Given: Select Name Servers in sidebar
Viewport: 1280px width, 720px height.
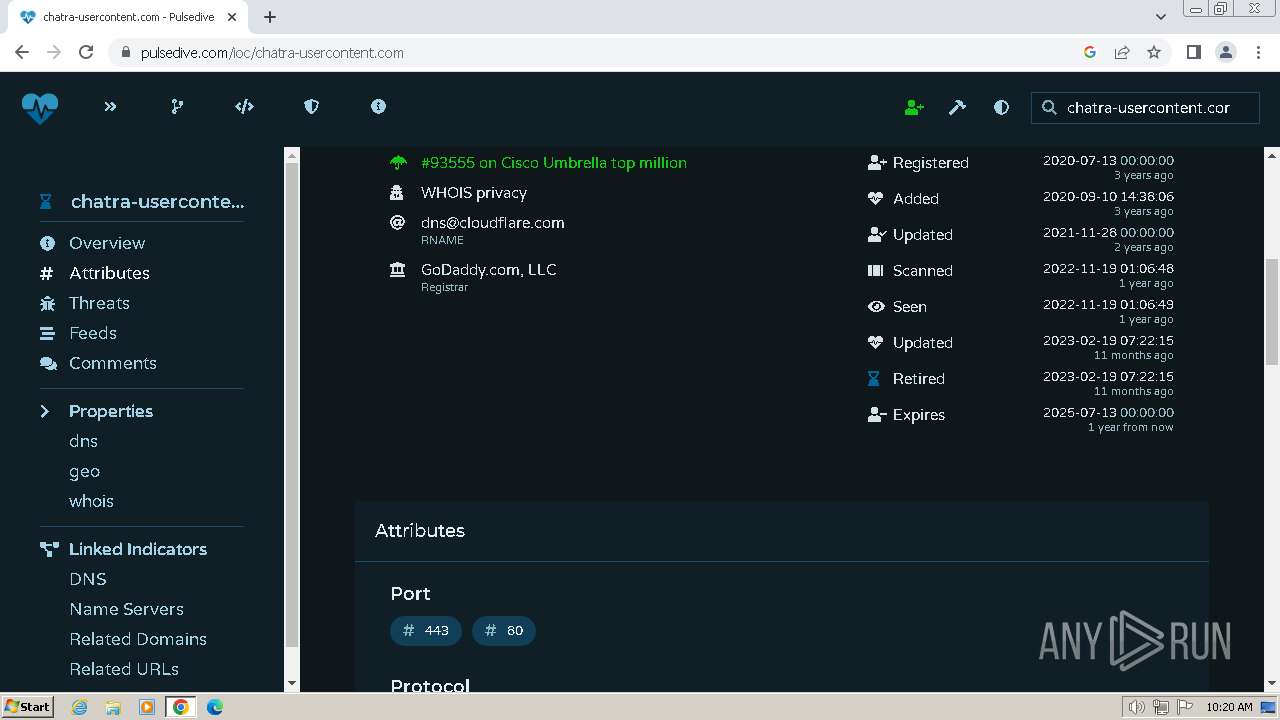Looking at the screenshot, I should coord(126,609).
